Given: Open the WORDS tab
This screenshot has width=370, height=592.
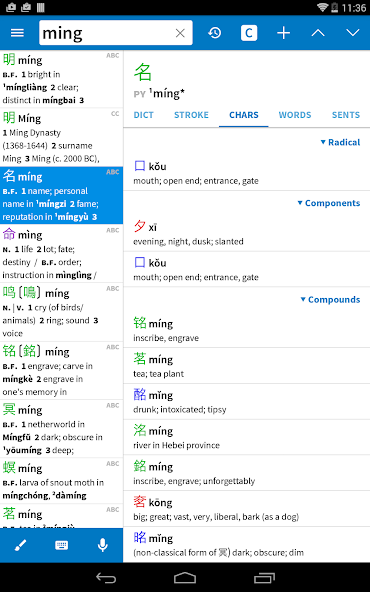Looking at the screenshot, I should click(295, 115).
